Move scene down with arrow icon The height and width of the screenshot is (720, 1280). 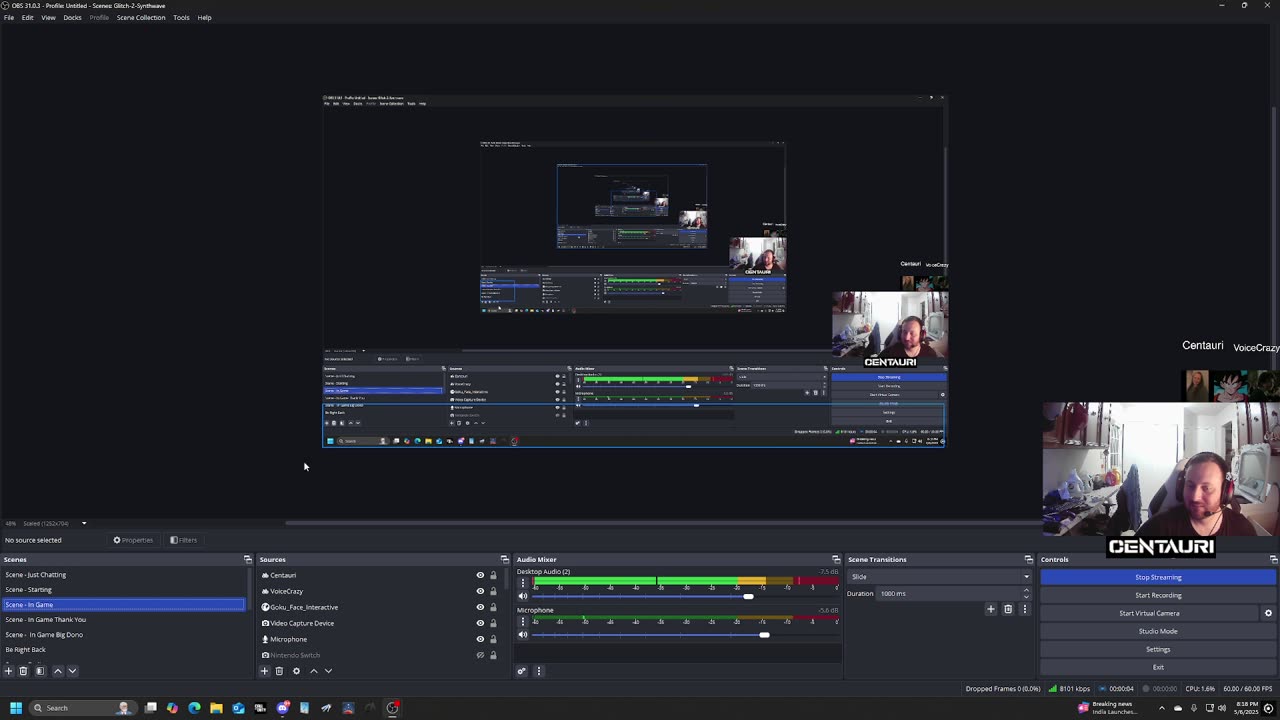[72, 671]
